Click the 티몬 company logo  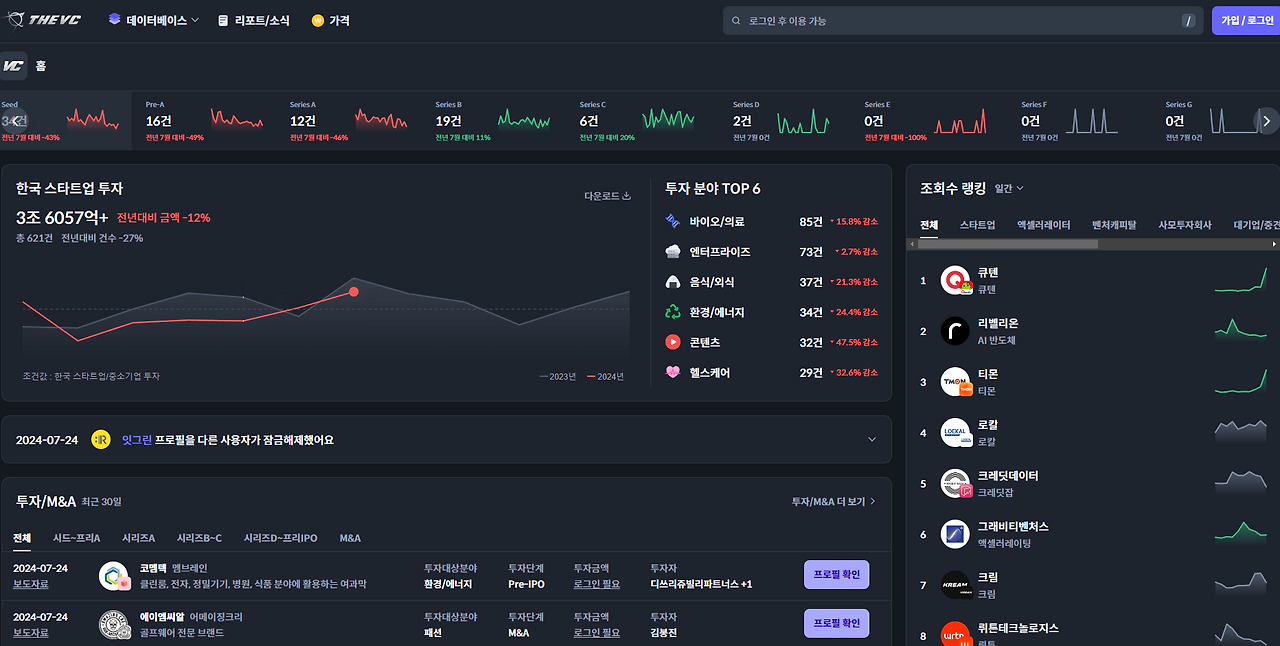click(956, 382)
